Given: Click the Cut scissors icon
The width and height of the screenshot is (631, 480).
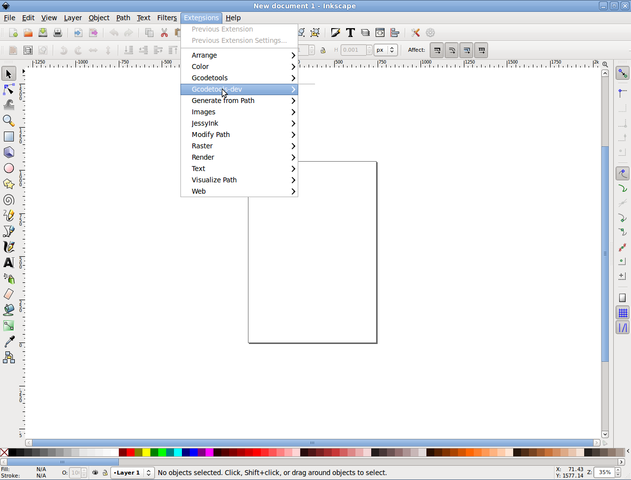Looking at the screenshot, I should [164, 33].
